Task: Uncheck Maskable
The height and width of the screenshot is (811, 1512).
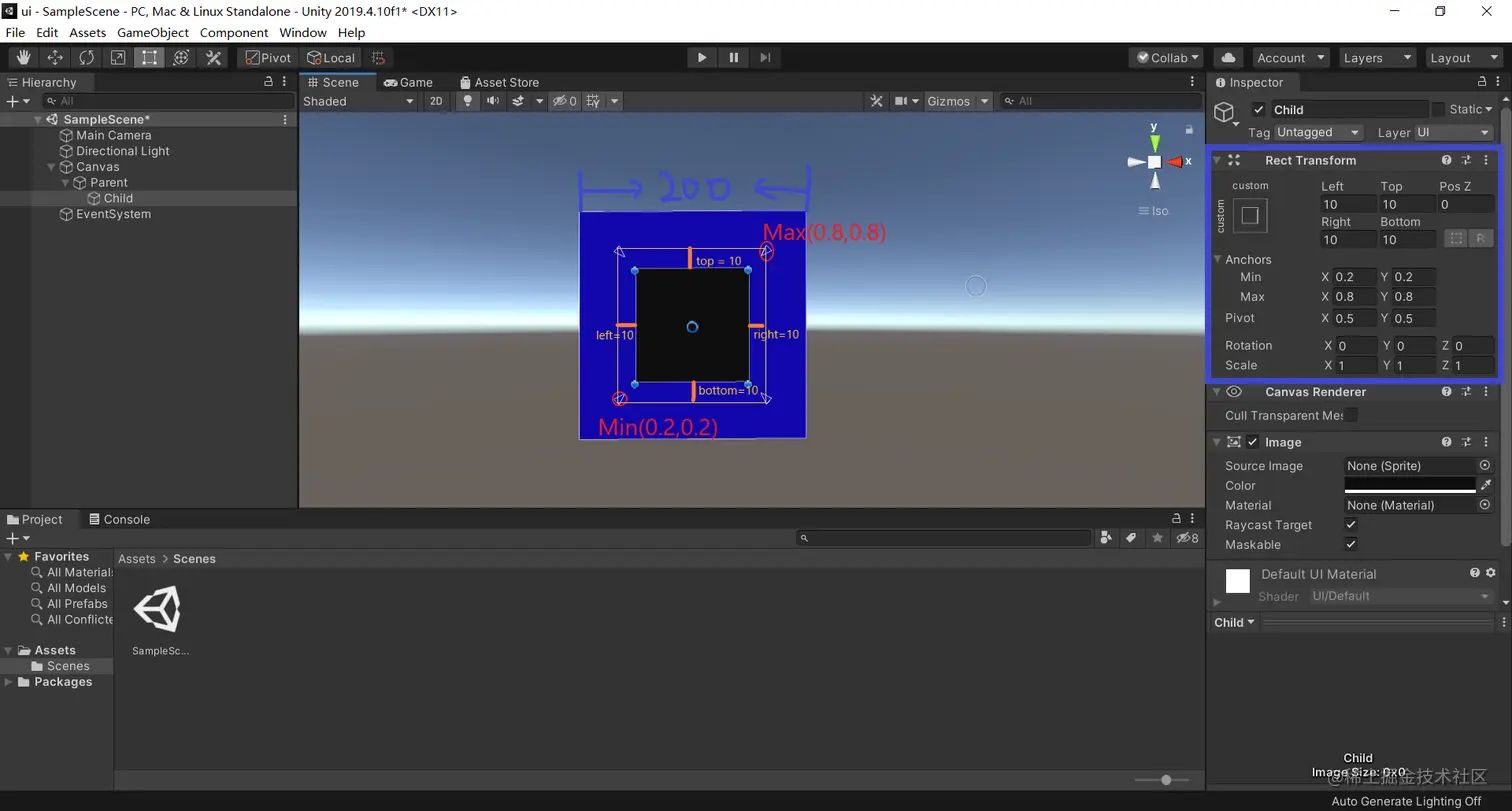Action: 1351,545
